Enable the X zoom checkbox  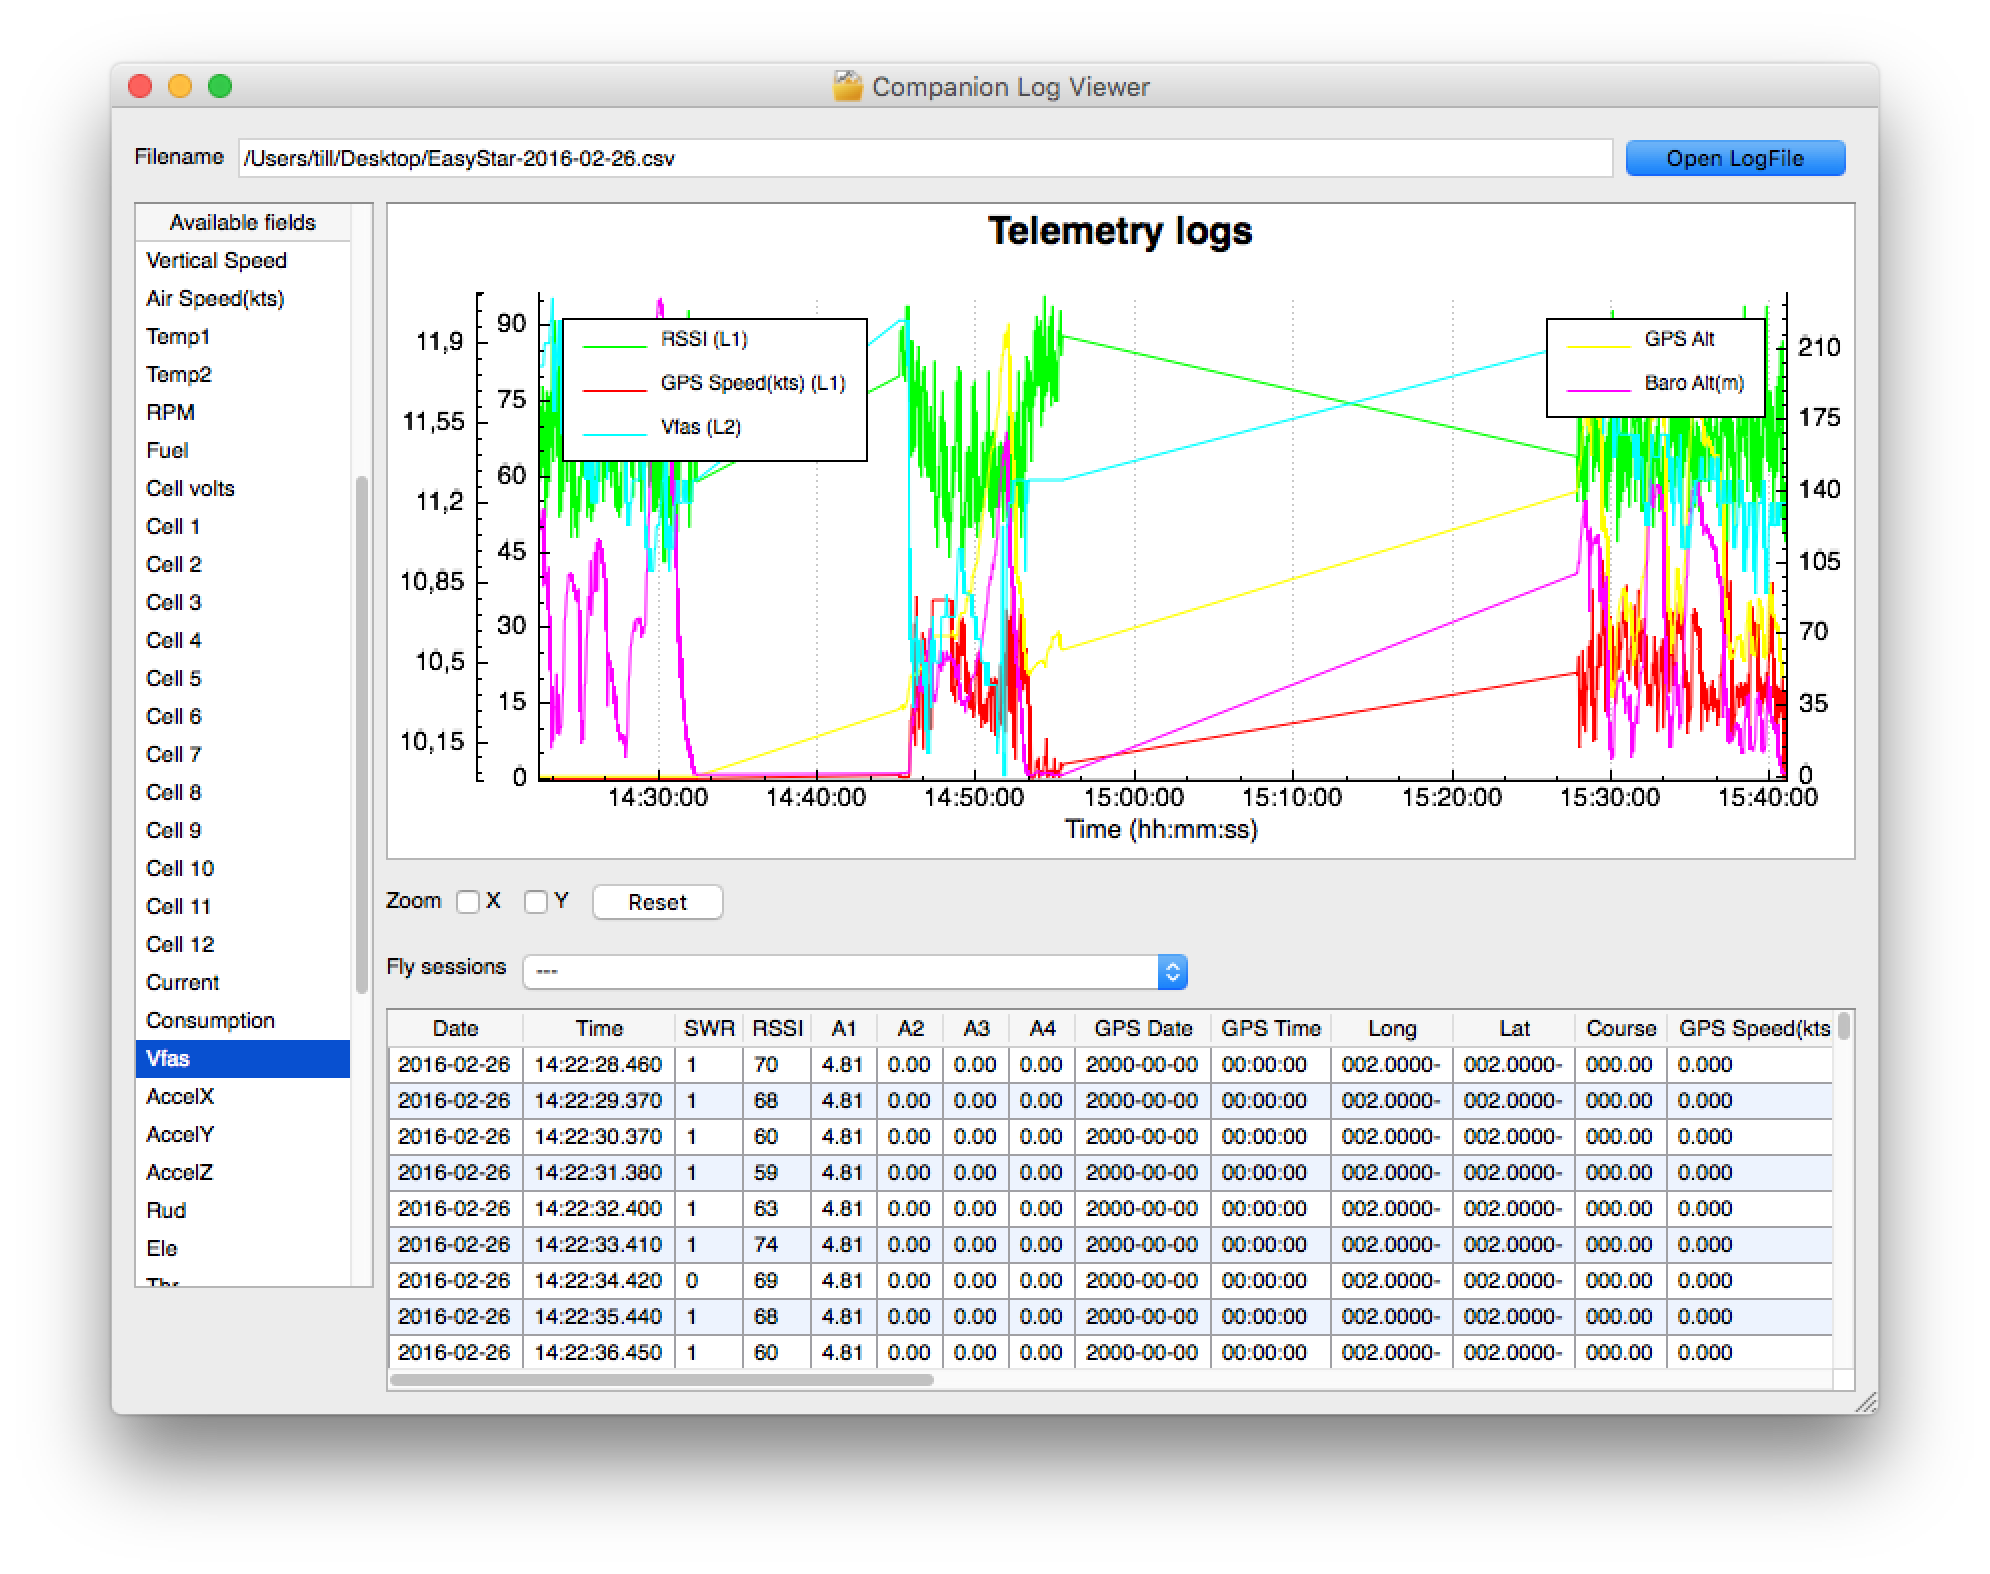coord(468,902)
